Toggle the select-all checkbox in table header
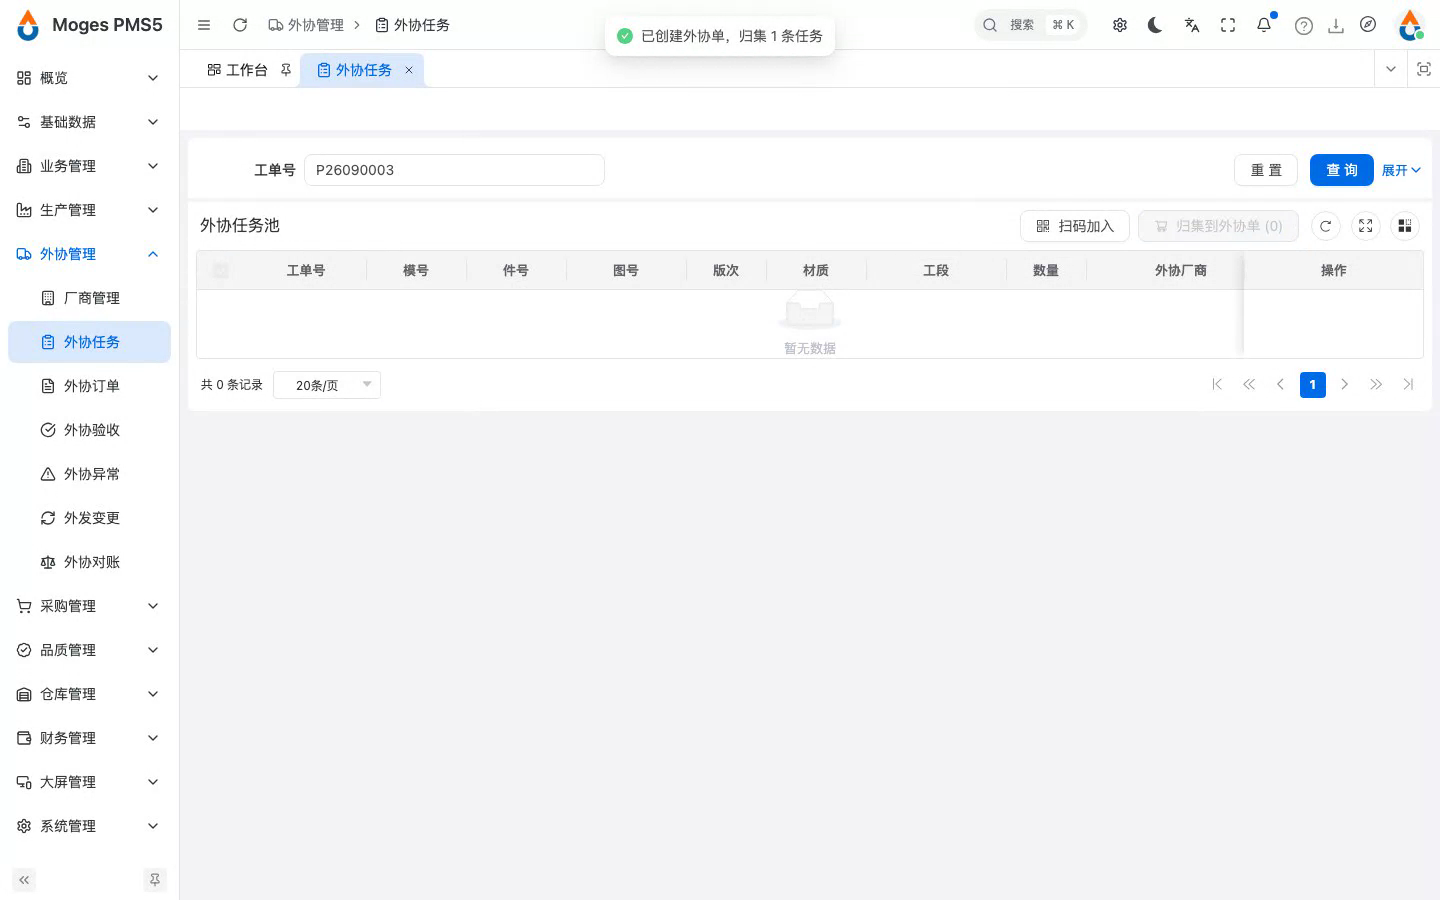This screenshot has width=1440, height=900. [221, 271]
